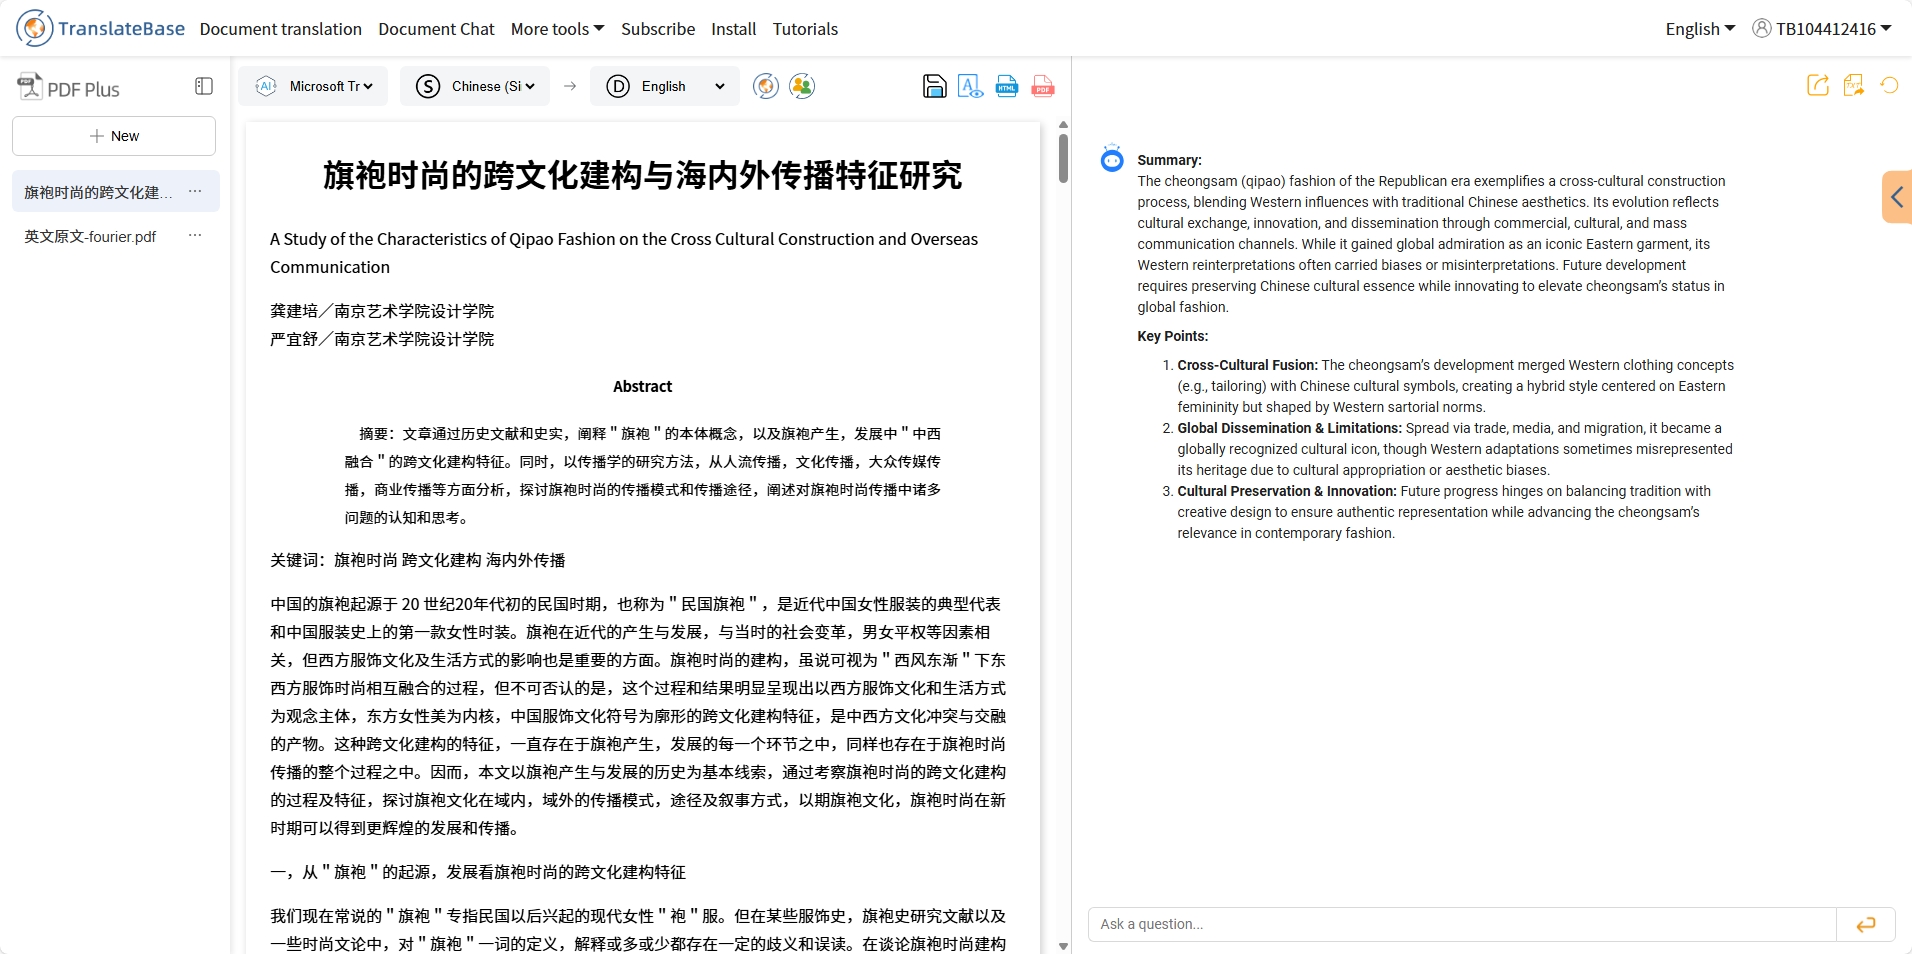The height and width of the screenshot is (954, 1912).
Task: Click the New document button
Action: click(114, 136)
